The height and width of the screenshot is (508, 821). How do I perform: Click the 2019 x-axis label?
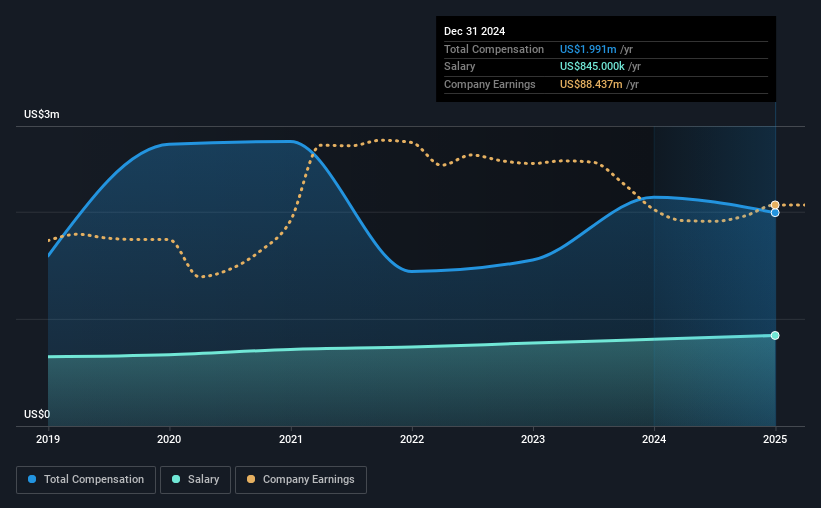(48, 439)
